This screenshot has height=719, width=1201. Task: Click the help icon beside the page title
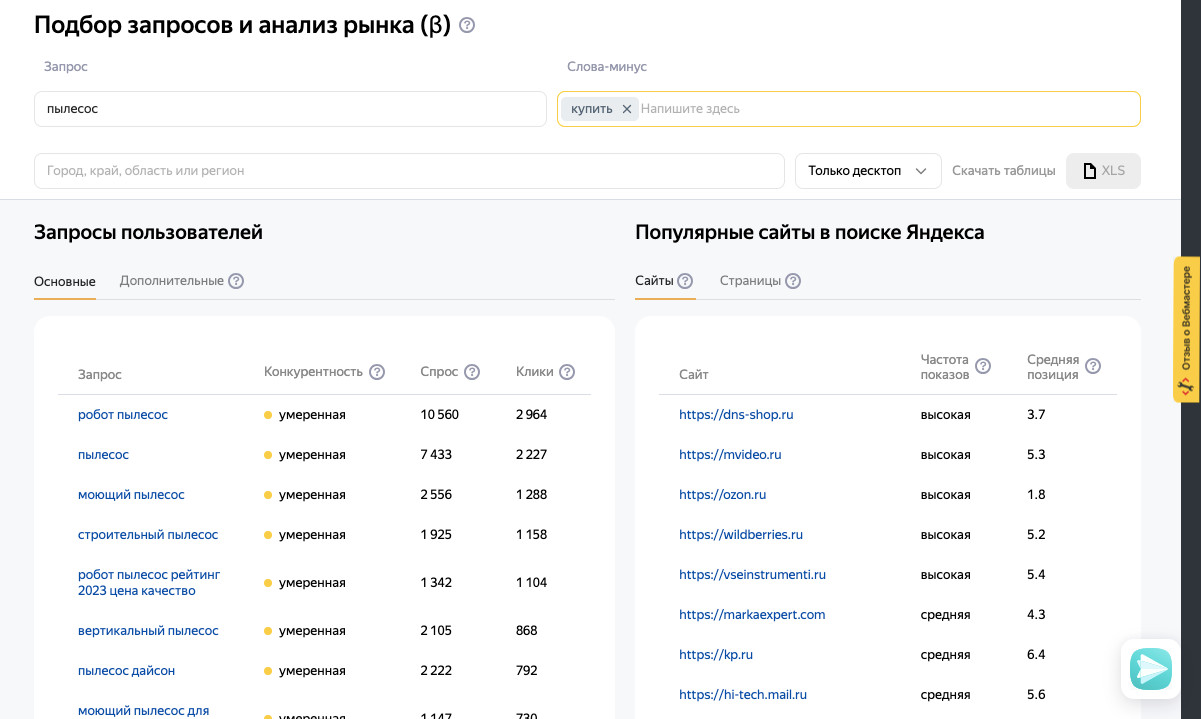point(467,26)
